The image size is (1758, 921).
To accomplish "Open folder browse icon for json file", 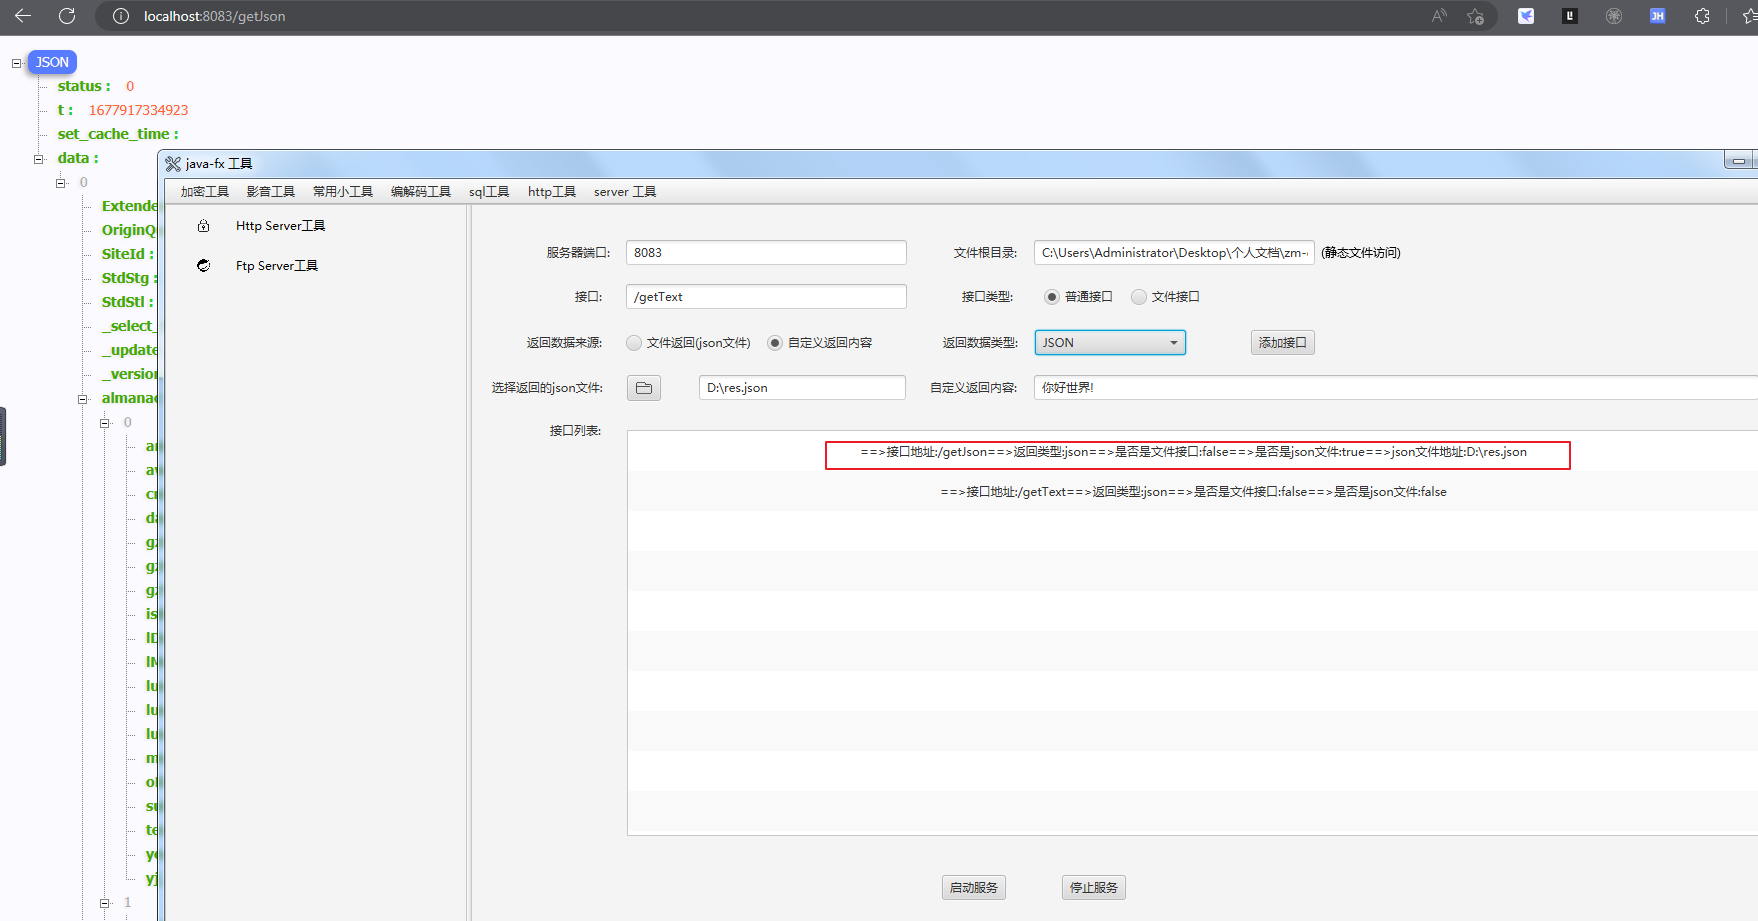I will tap(644, 388).
